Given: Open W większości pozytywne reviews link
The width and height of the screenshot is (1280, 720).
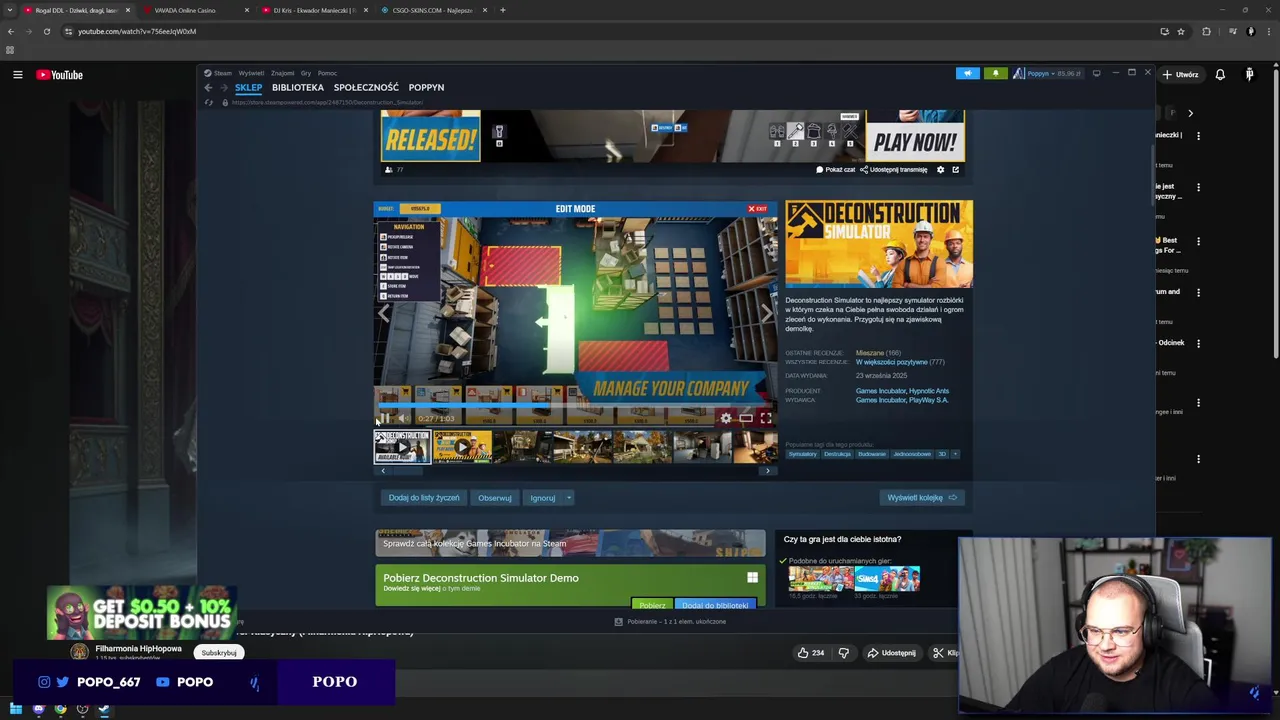Looking at the screenshot, I should pyautogui.click(x=891, y=362).
